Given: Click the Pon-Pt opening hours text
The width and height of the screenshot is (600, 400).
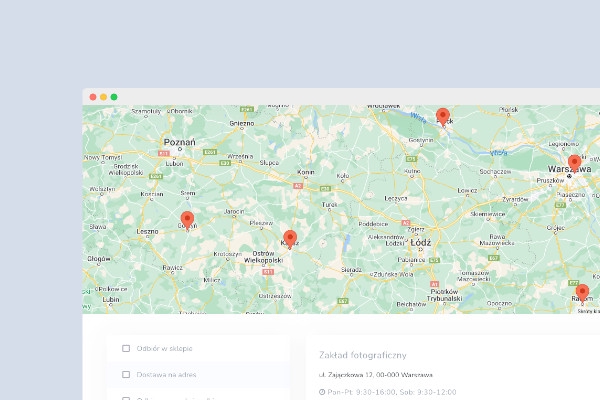Looking at the screenshot, I should (392, 391).
